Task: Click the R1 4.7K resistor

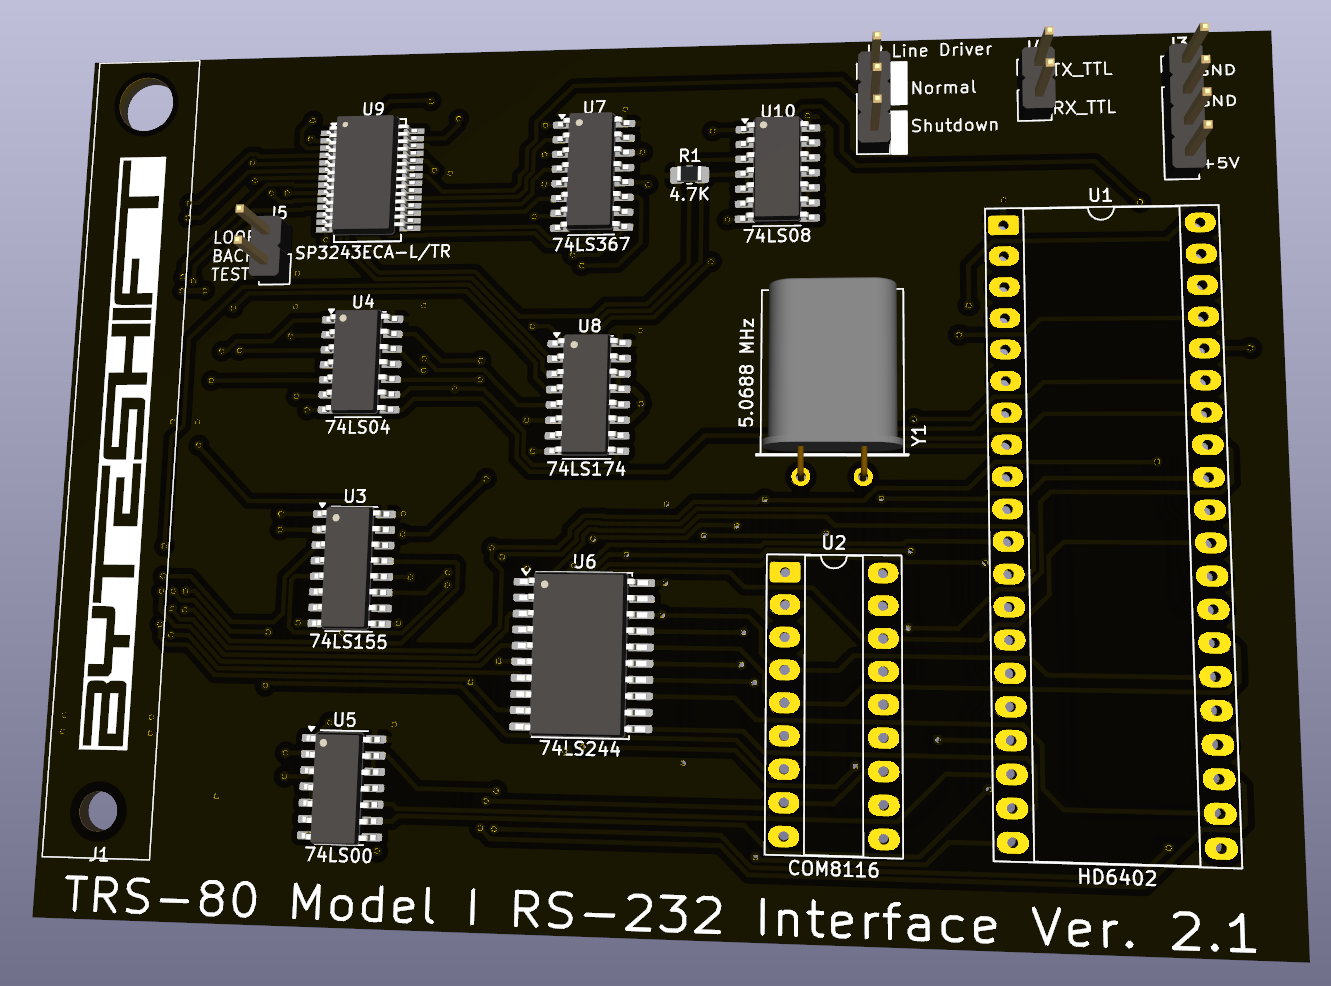Action: [x=690, y=175]
